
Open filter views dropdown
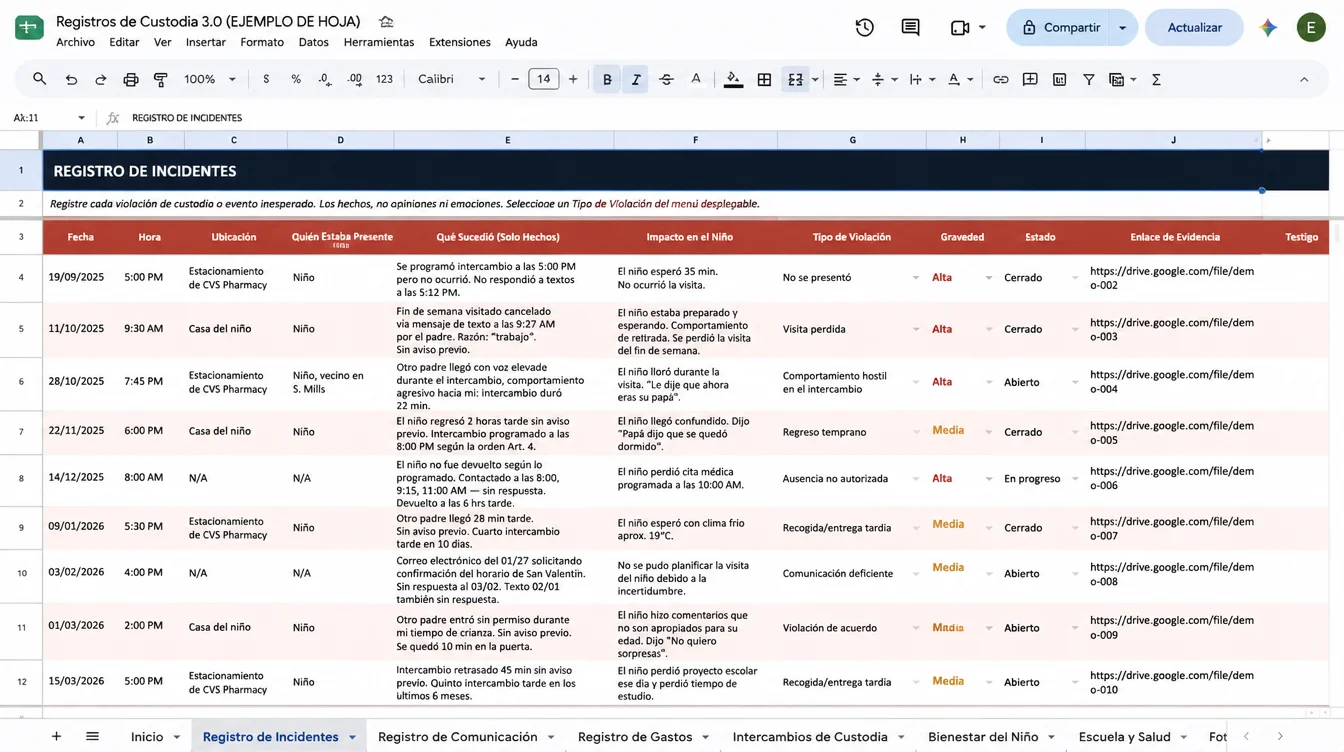click(1123, 79)
